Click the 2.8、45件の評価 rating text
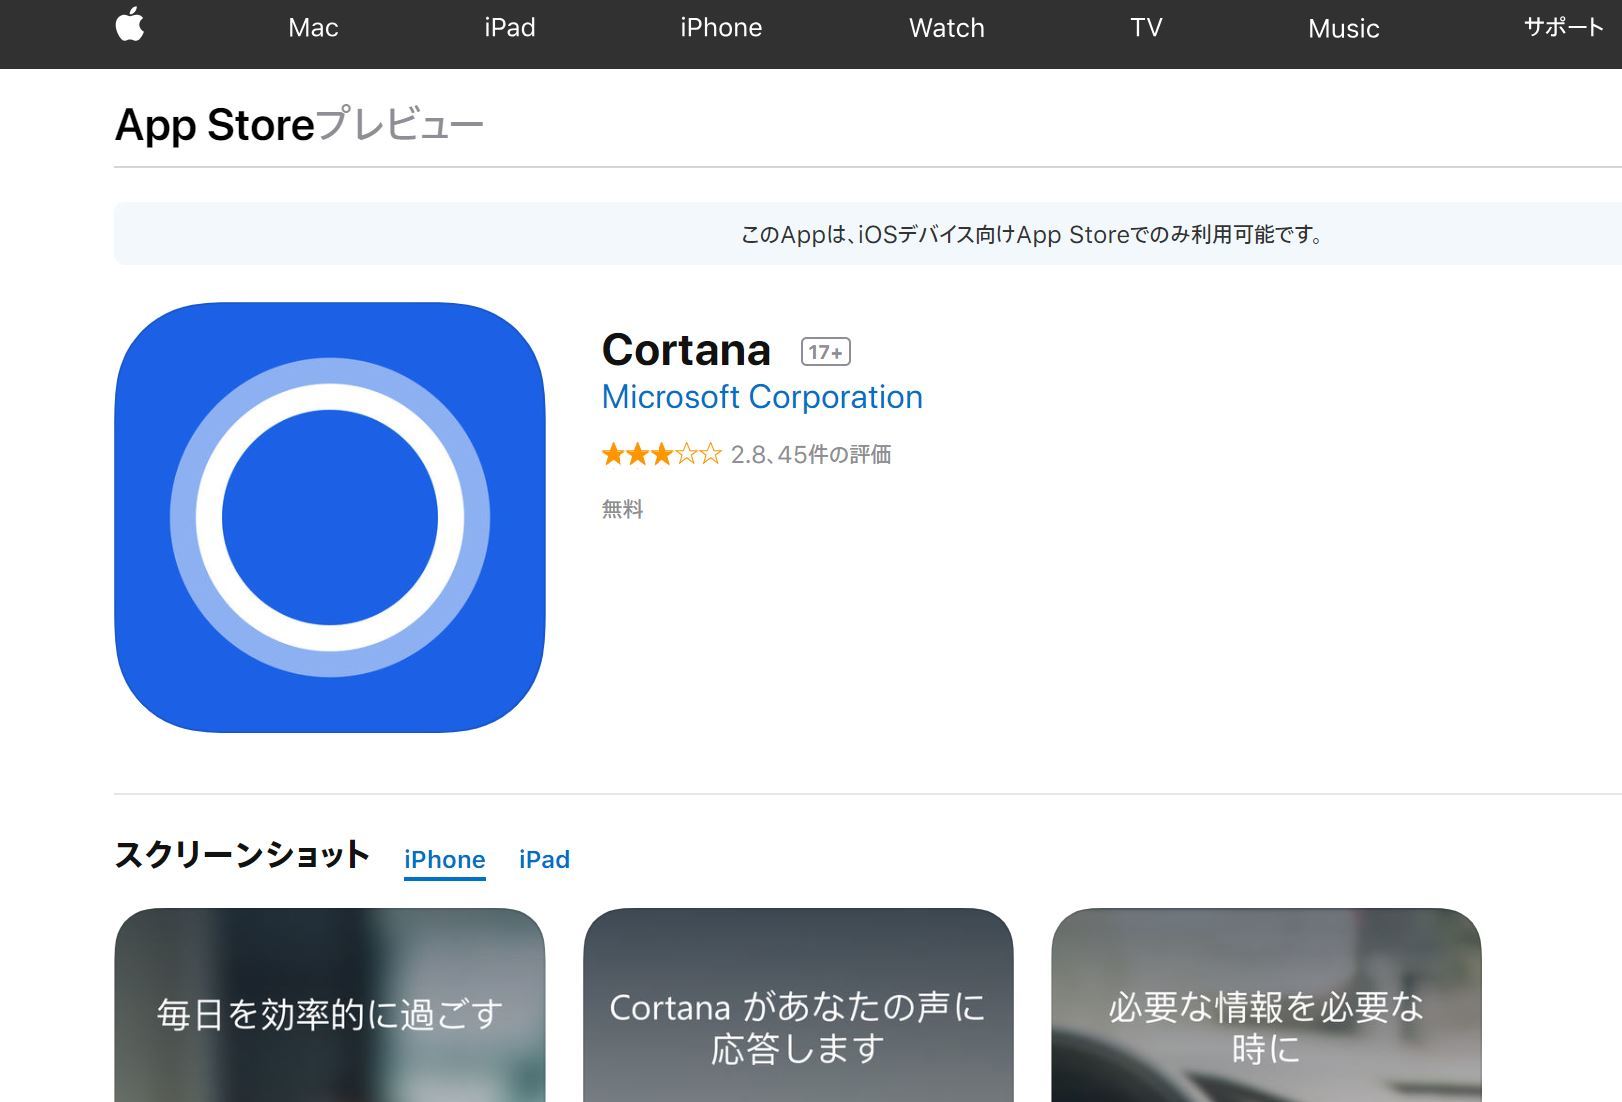The width and height of the screenshot is (1622, 1102). coord(811,455)
